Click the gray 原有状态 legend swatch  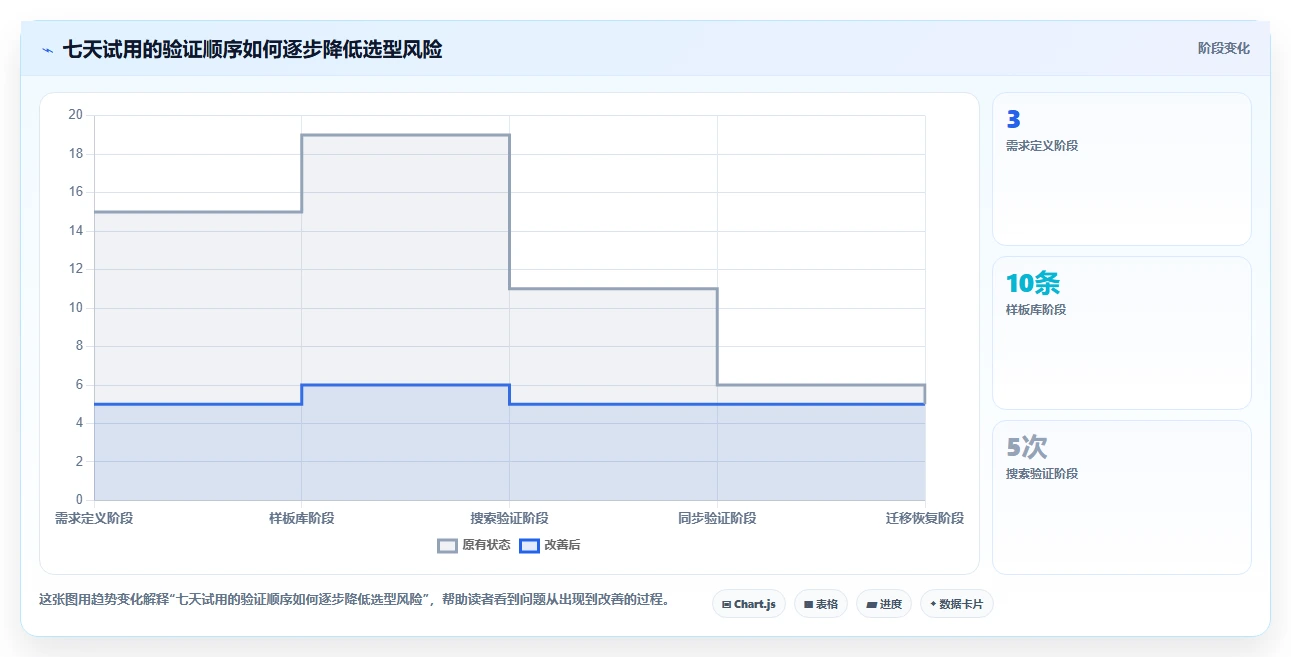pyautogui.click(x=447, y=545)
